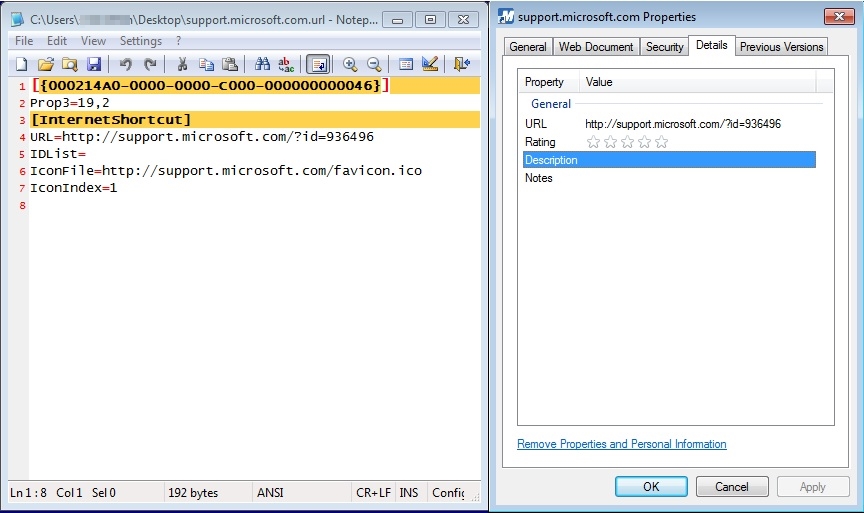Click the Customize Schemes ruler icon
This screenshot has width=864, height=513.
[430, 64]
